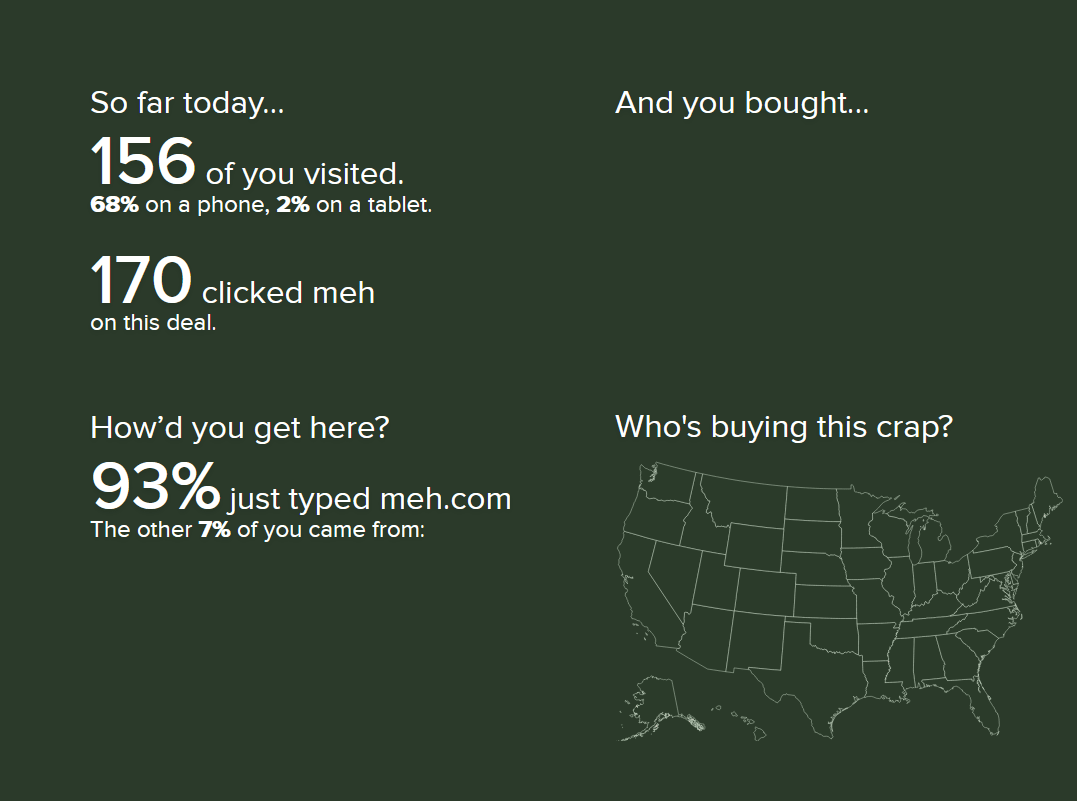
Task: Click the "2% on a tablet" statistic
Action: click(x=355, y=206)
